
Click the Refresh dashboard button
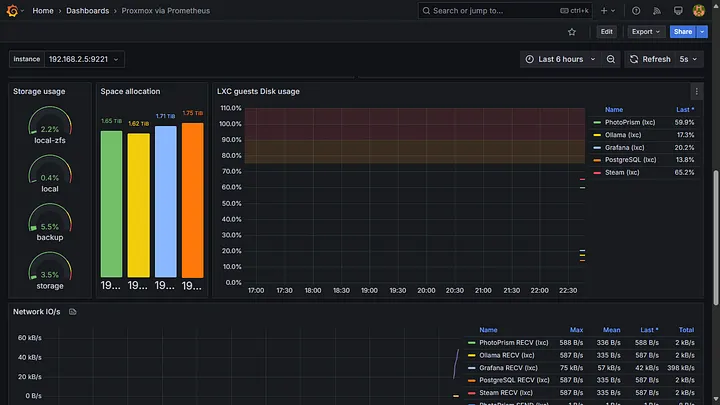click(650, 59)
